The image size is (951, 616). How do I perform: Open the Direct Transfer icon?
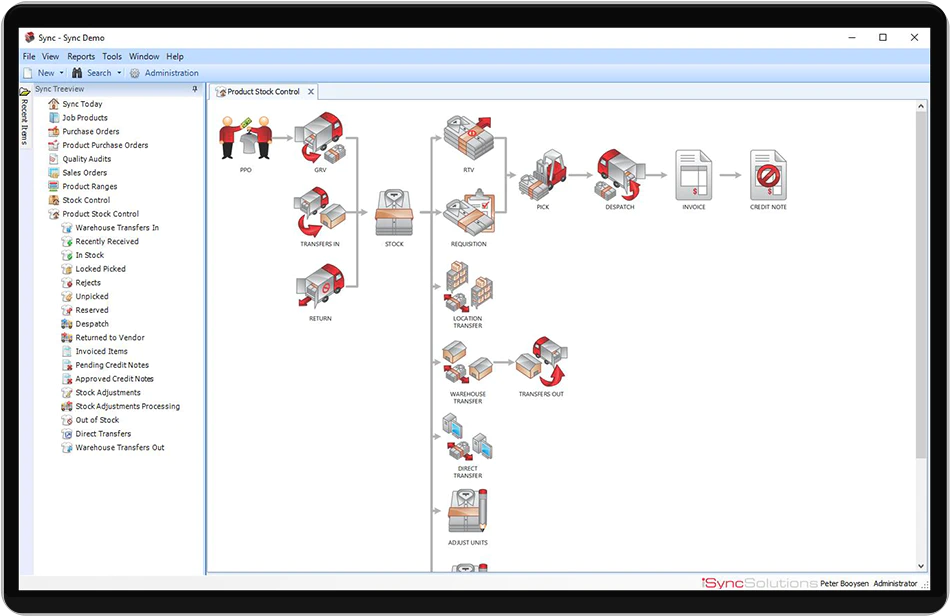[x=468, y=437]
